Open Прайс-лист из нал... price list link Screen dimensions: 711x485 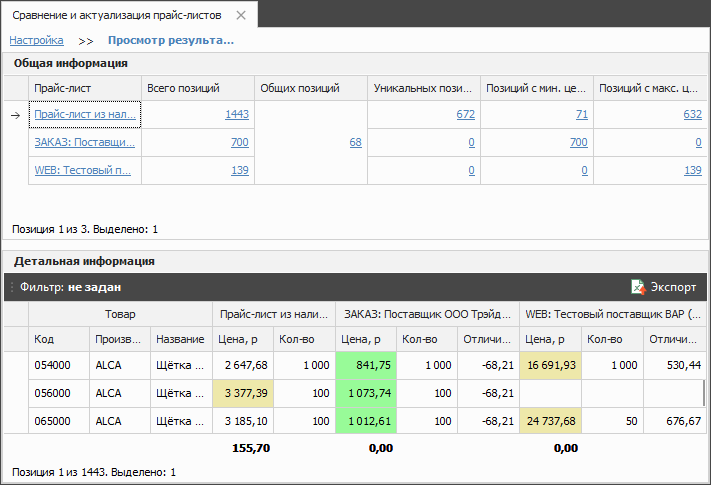85,114
